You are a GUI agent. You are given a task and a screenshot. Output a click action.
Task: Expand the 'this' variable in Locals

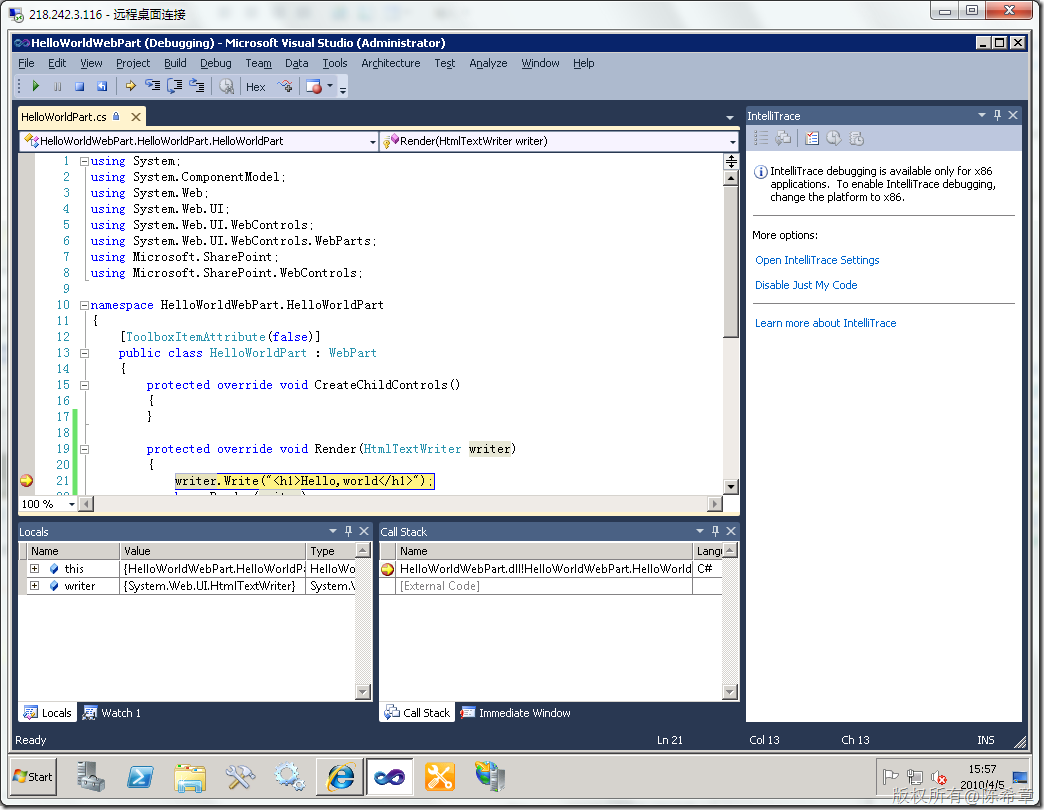point(35,568)
